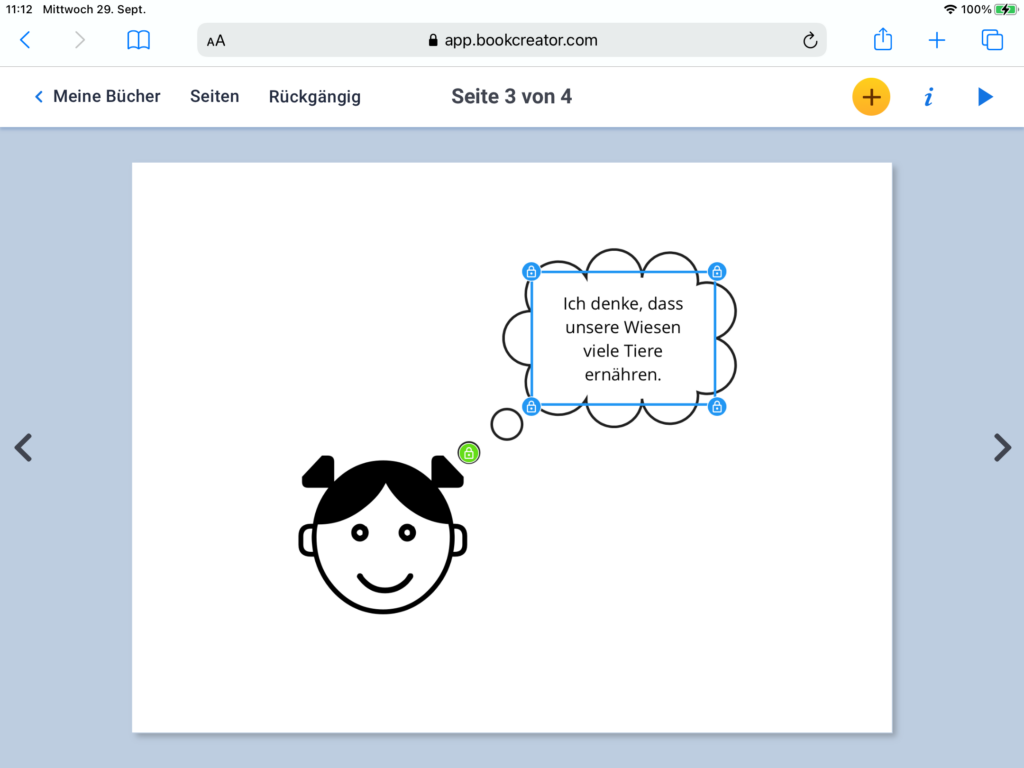Tap the green lock handle near girl

[x=469, y=453]
